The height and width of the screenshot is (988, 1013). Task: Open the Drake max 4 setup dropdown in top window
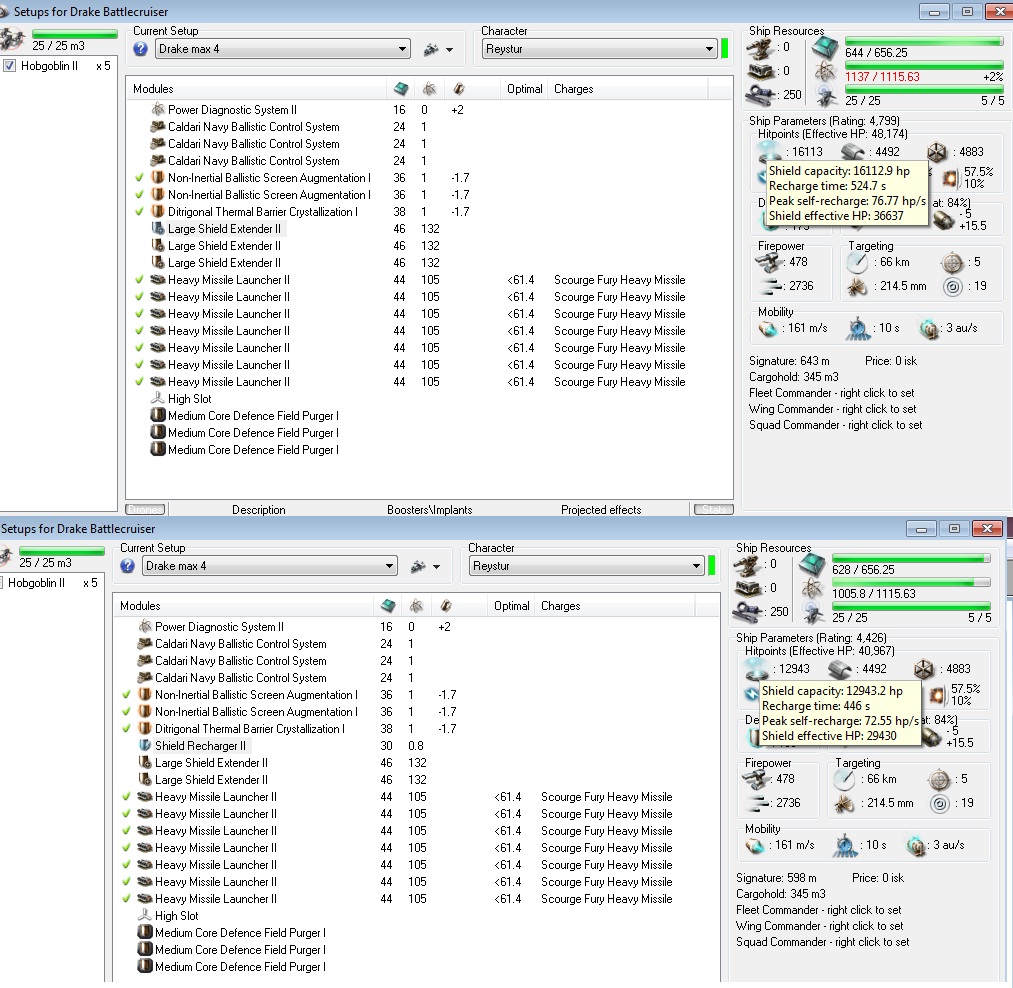click(282, 49)
